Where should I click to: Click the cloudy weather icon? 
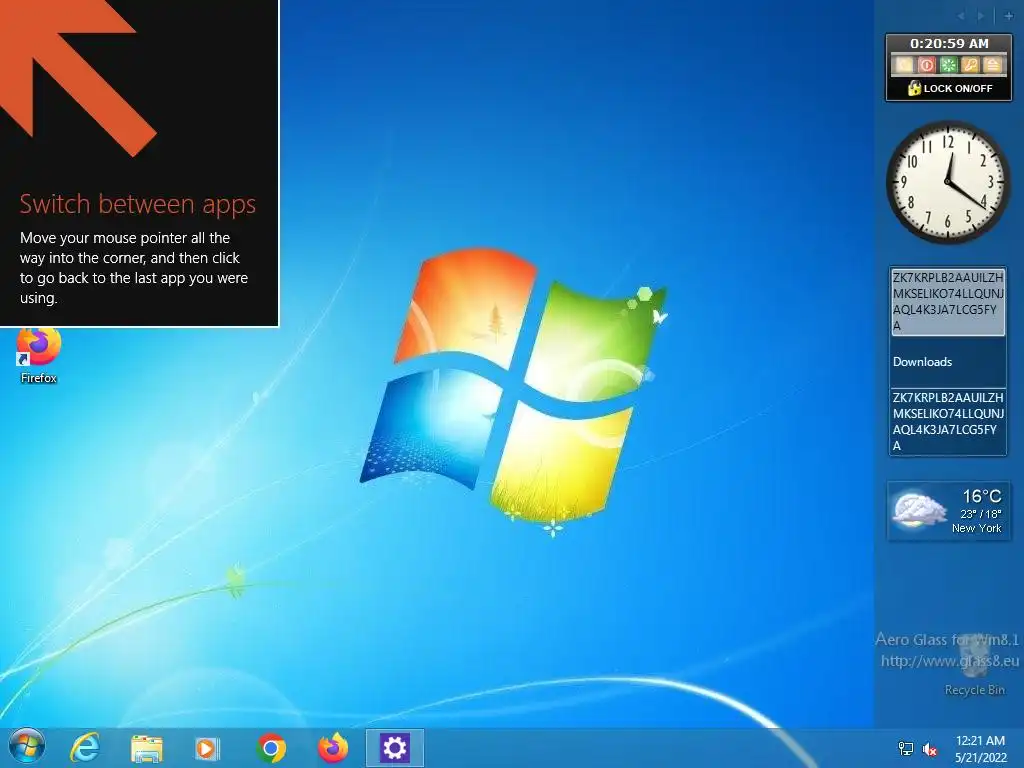pos(920,510)
